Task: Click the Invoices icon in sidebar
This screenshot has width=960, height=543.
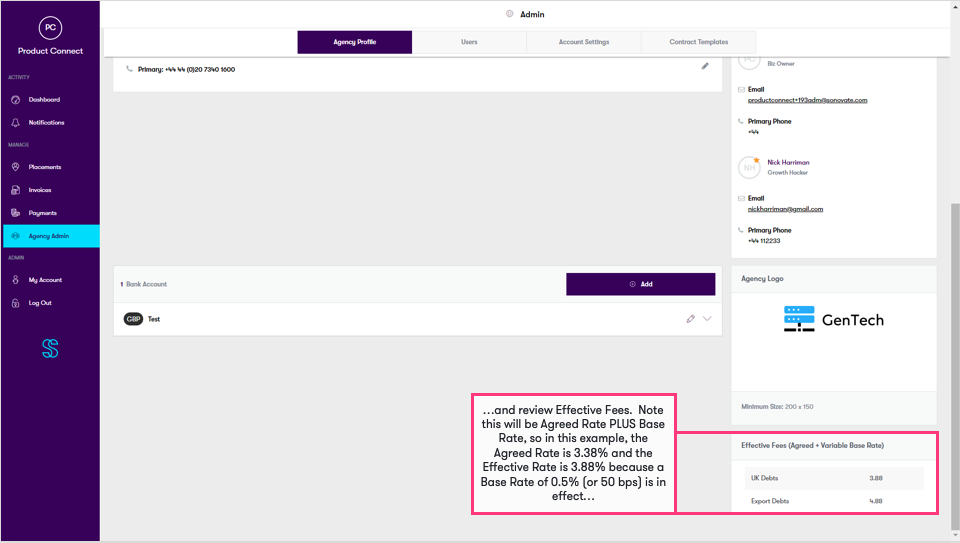Action: click(x=15, y=190)
